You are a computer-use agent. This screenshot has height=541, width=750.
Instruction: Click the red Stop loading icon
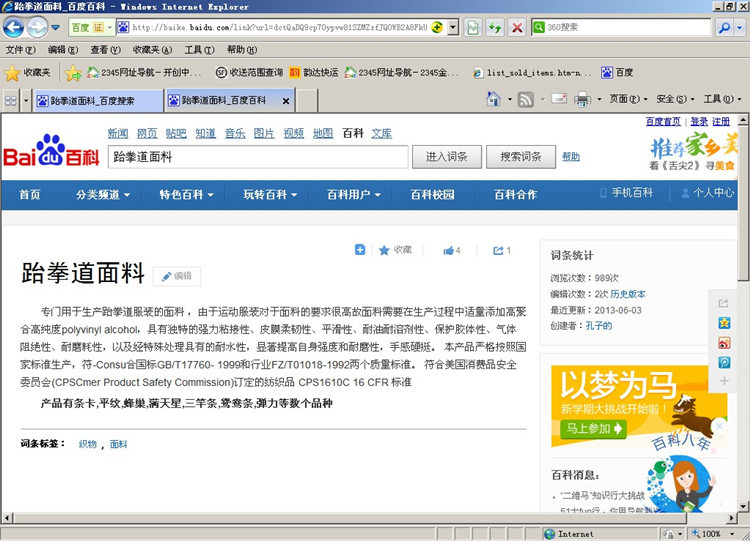pos(517,27)
